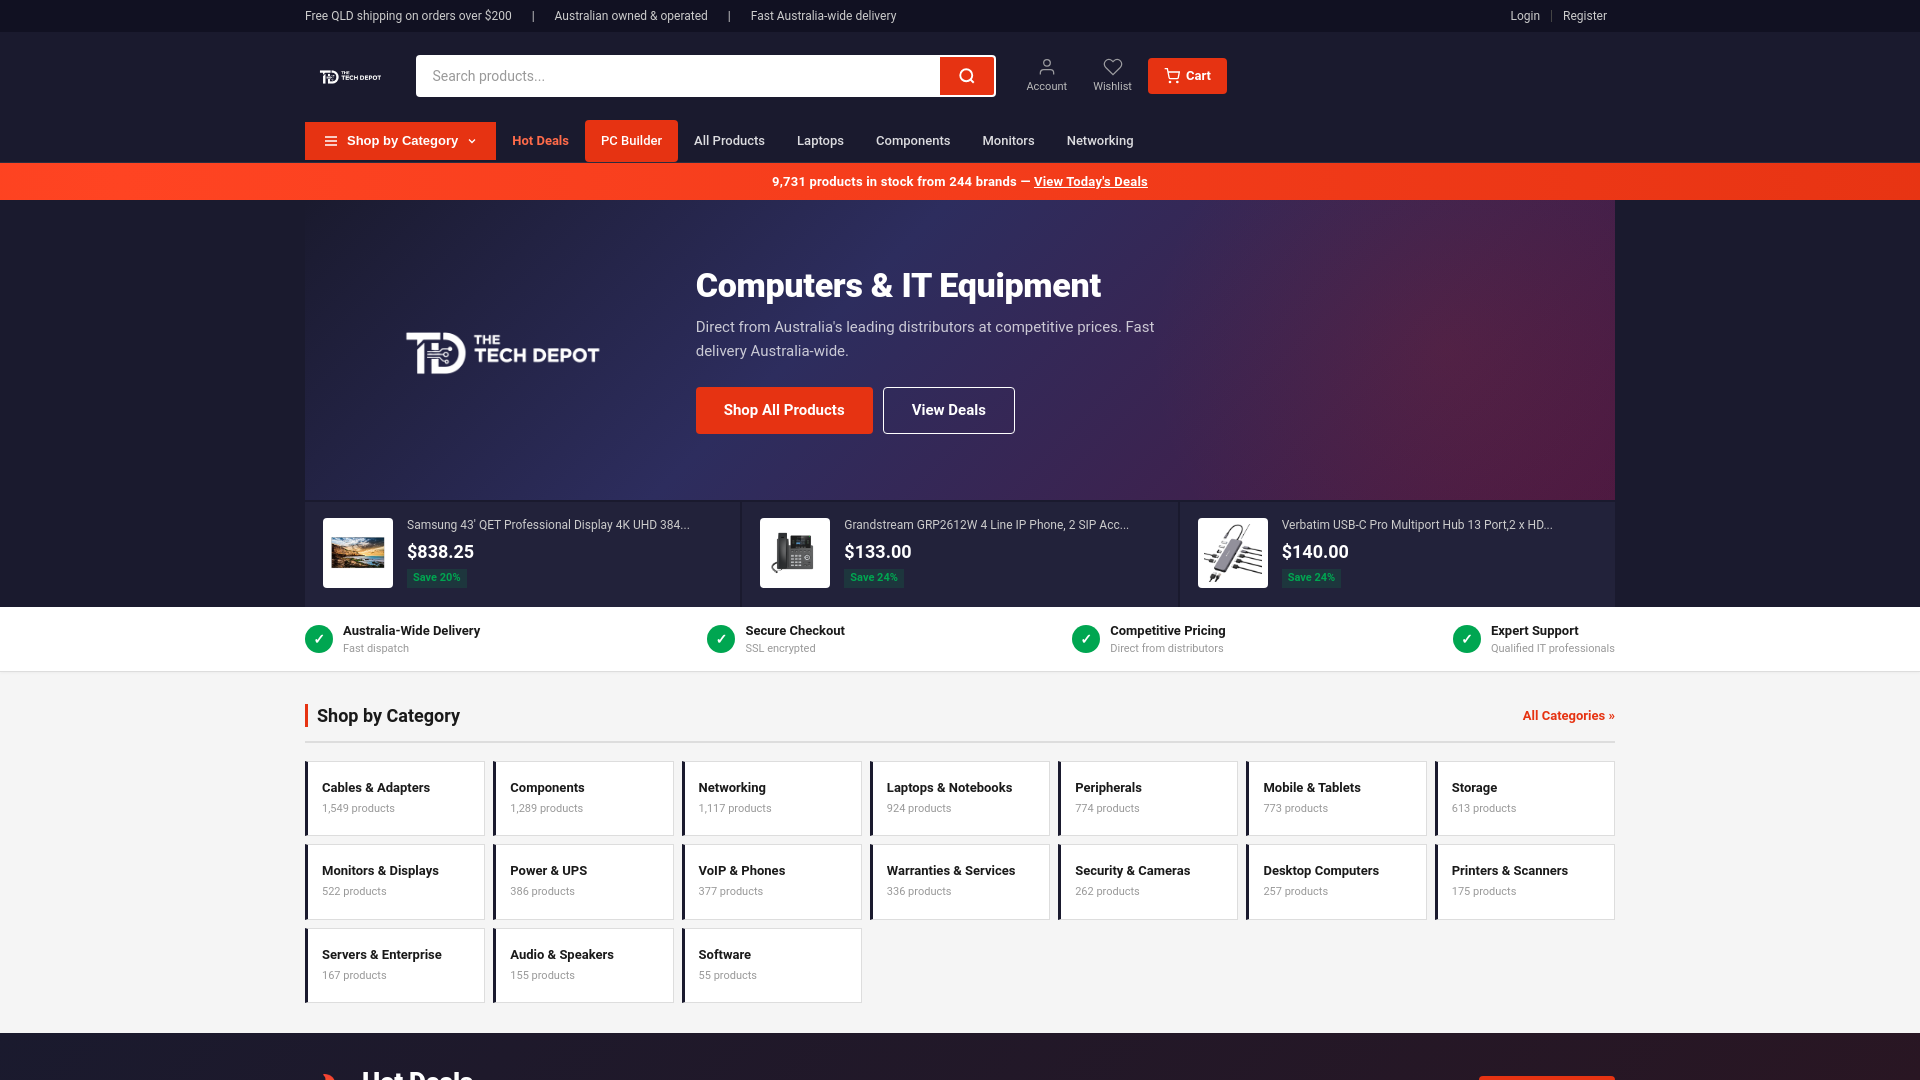Click the Shop by Category section heading

pyautogui.click(x=388, y=716)
